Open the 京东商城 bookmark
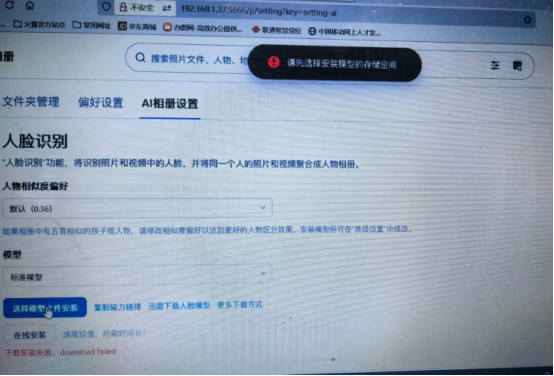 (x=137, y=26)
